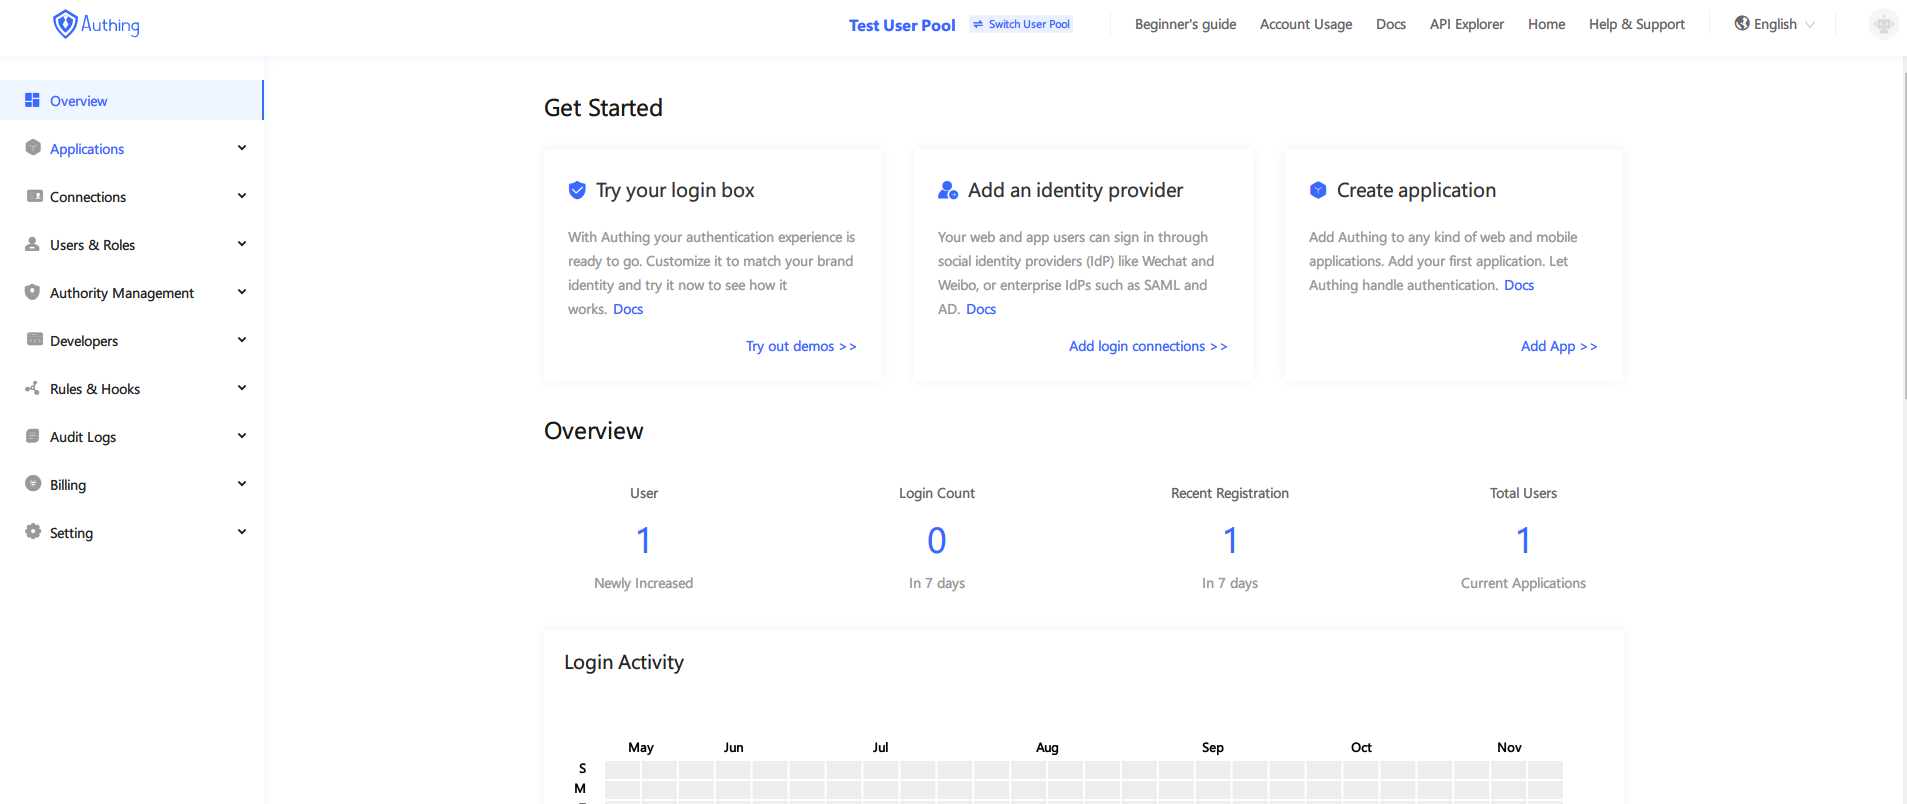Click the Switch User Pool button

(x=1021, y=24)
